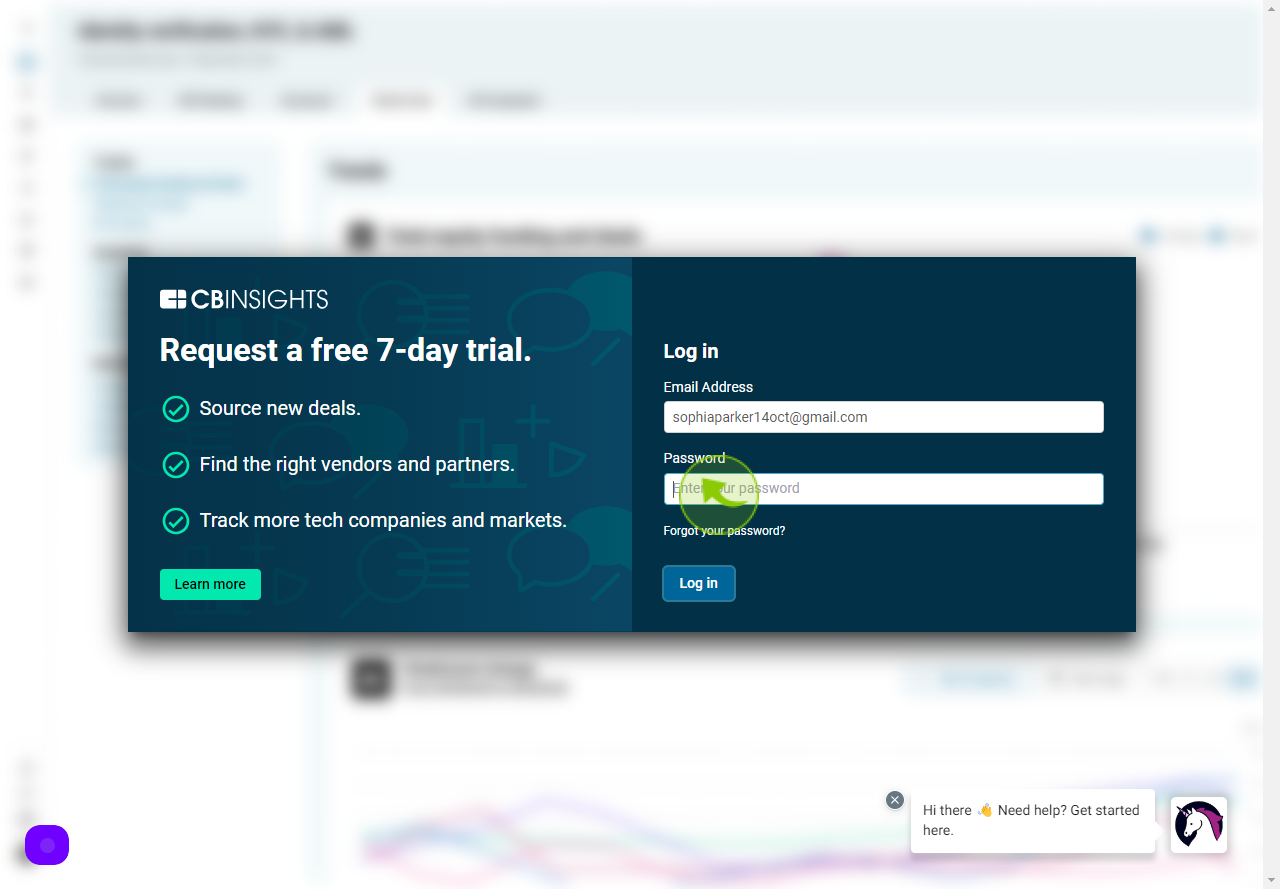The width and height of the screenshot is (1280, 889).
Task: Click the Find the right vendors checkmark
Action: 176,465
